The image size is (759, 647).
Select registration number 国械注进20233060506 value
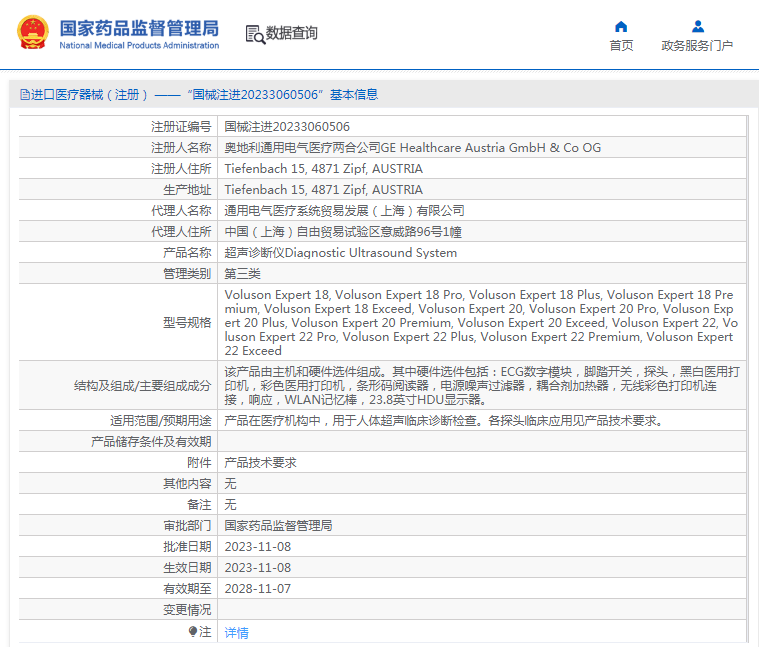click(x=287, y=127)
